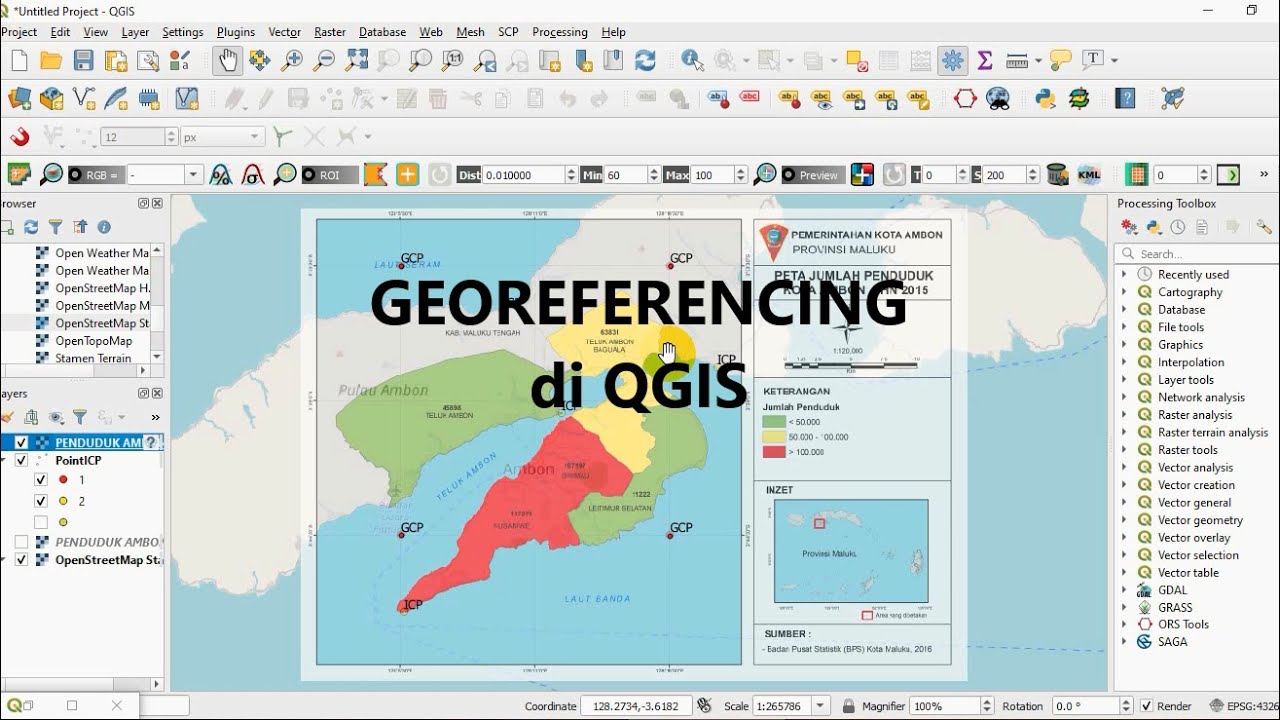Click the Zoom In magnifier tool
Viewport: 1280px width, 720px height.
pos(292,61)
